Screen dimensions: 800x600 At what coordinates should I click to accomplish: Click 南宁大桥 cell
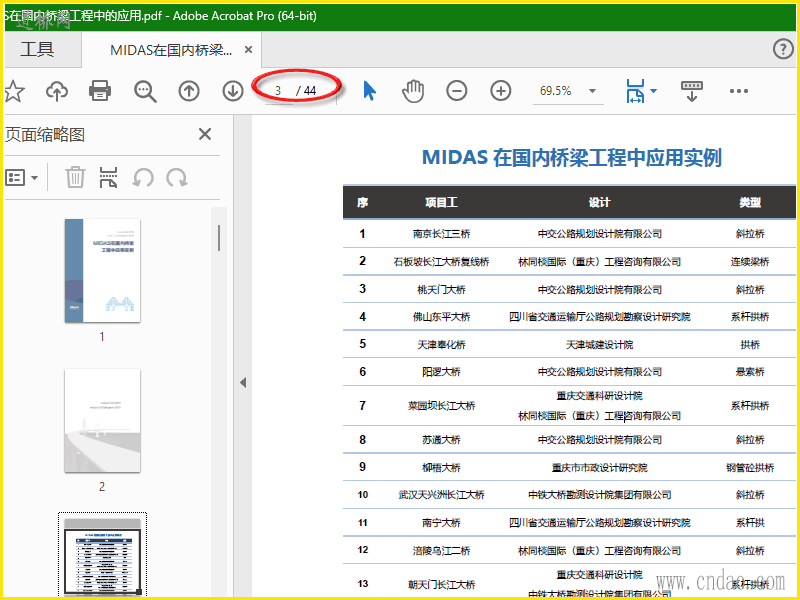[x=441, y=522]
